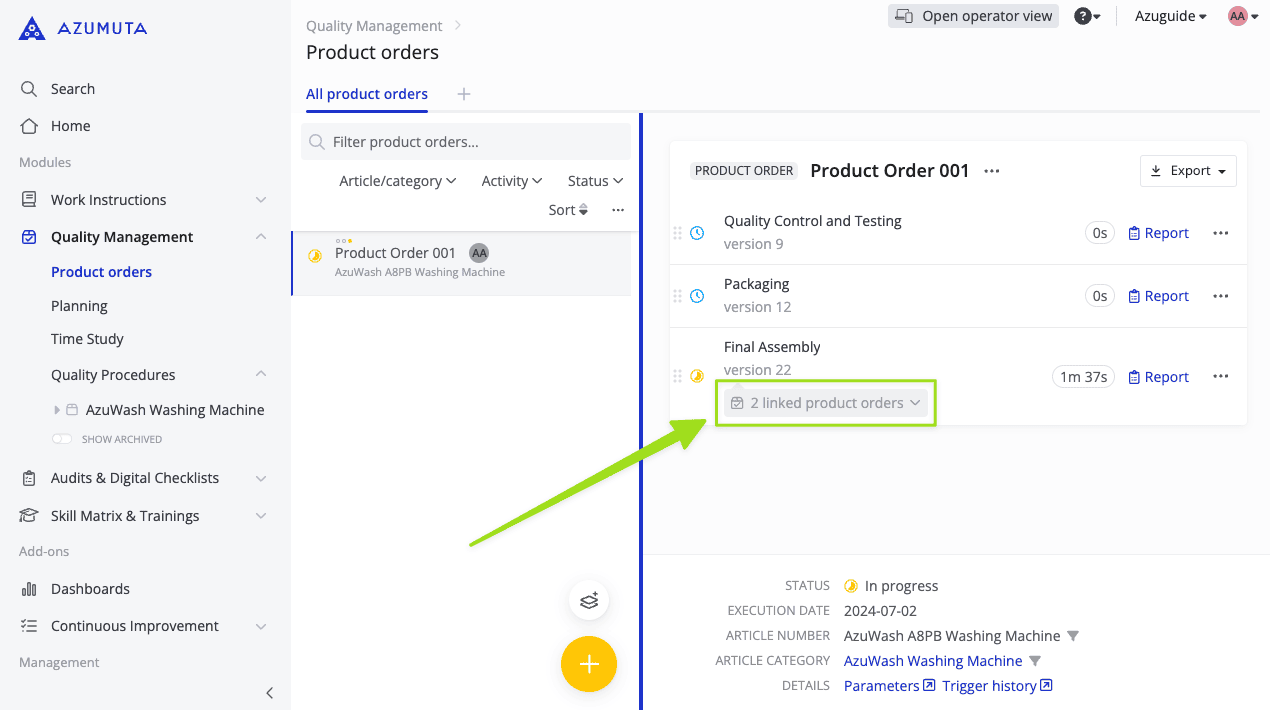
Task: Open the Trigger history link
Action: coord(991,685)
